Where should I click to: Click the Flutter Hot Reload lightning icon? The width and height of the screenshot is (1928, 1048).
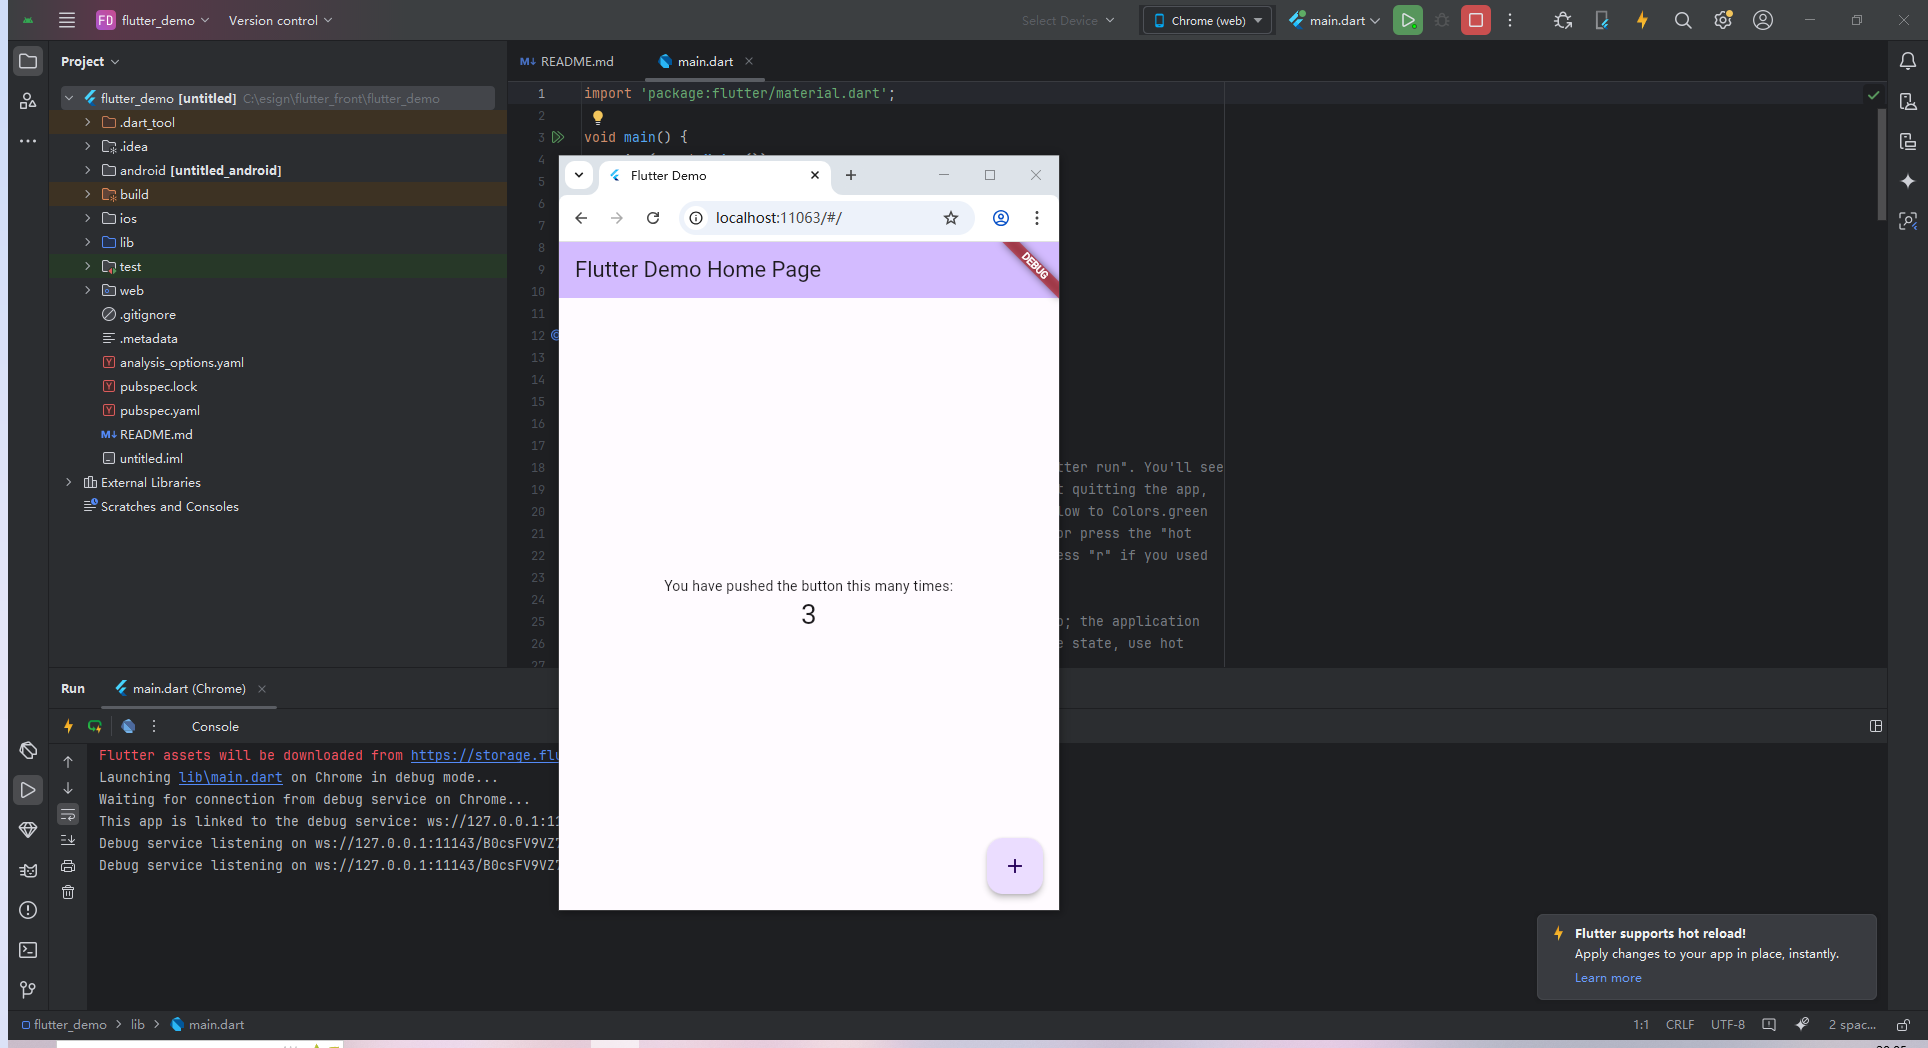click(1642, 20)
